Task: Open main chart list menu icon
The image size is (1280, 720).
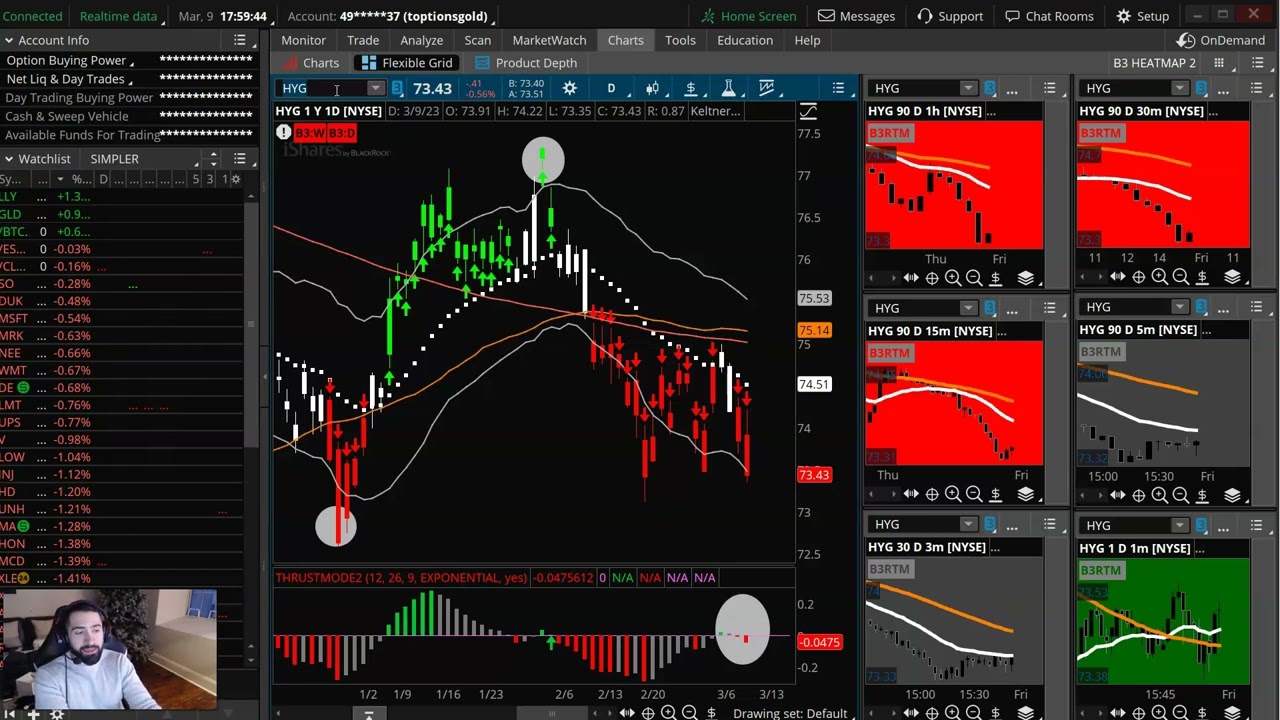Action: point(838,88)
